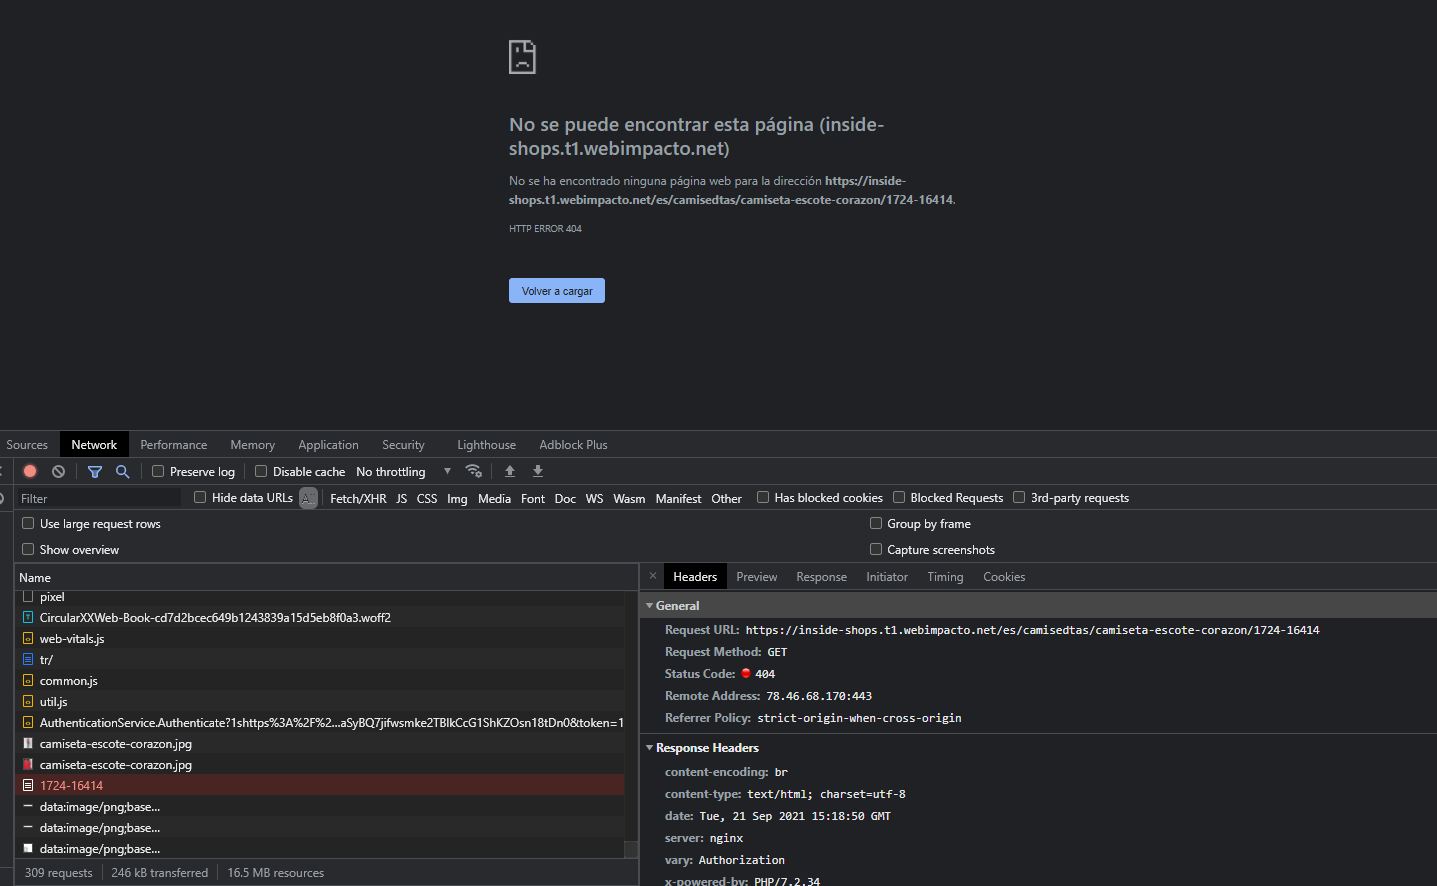Filter requests by Manifest
1437x886 pixels.
coord(678,498)
